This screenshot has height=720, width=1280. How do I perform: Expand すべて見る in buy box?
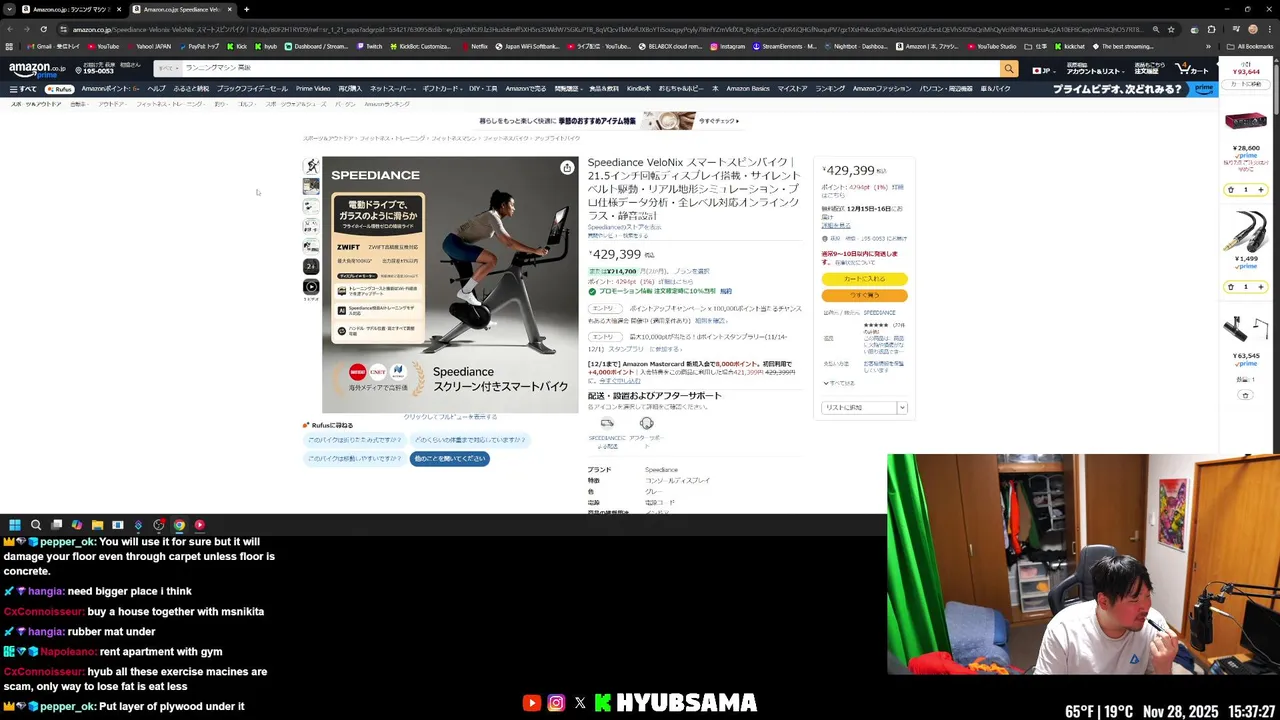pos(839,383)
